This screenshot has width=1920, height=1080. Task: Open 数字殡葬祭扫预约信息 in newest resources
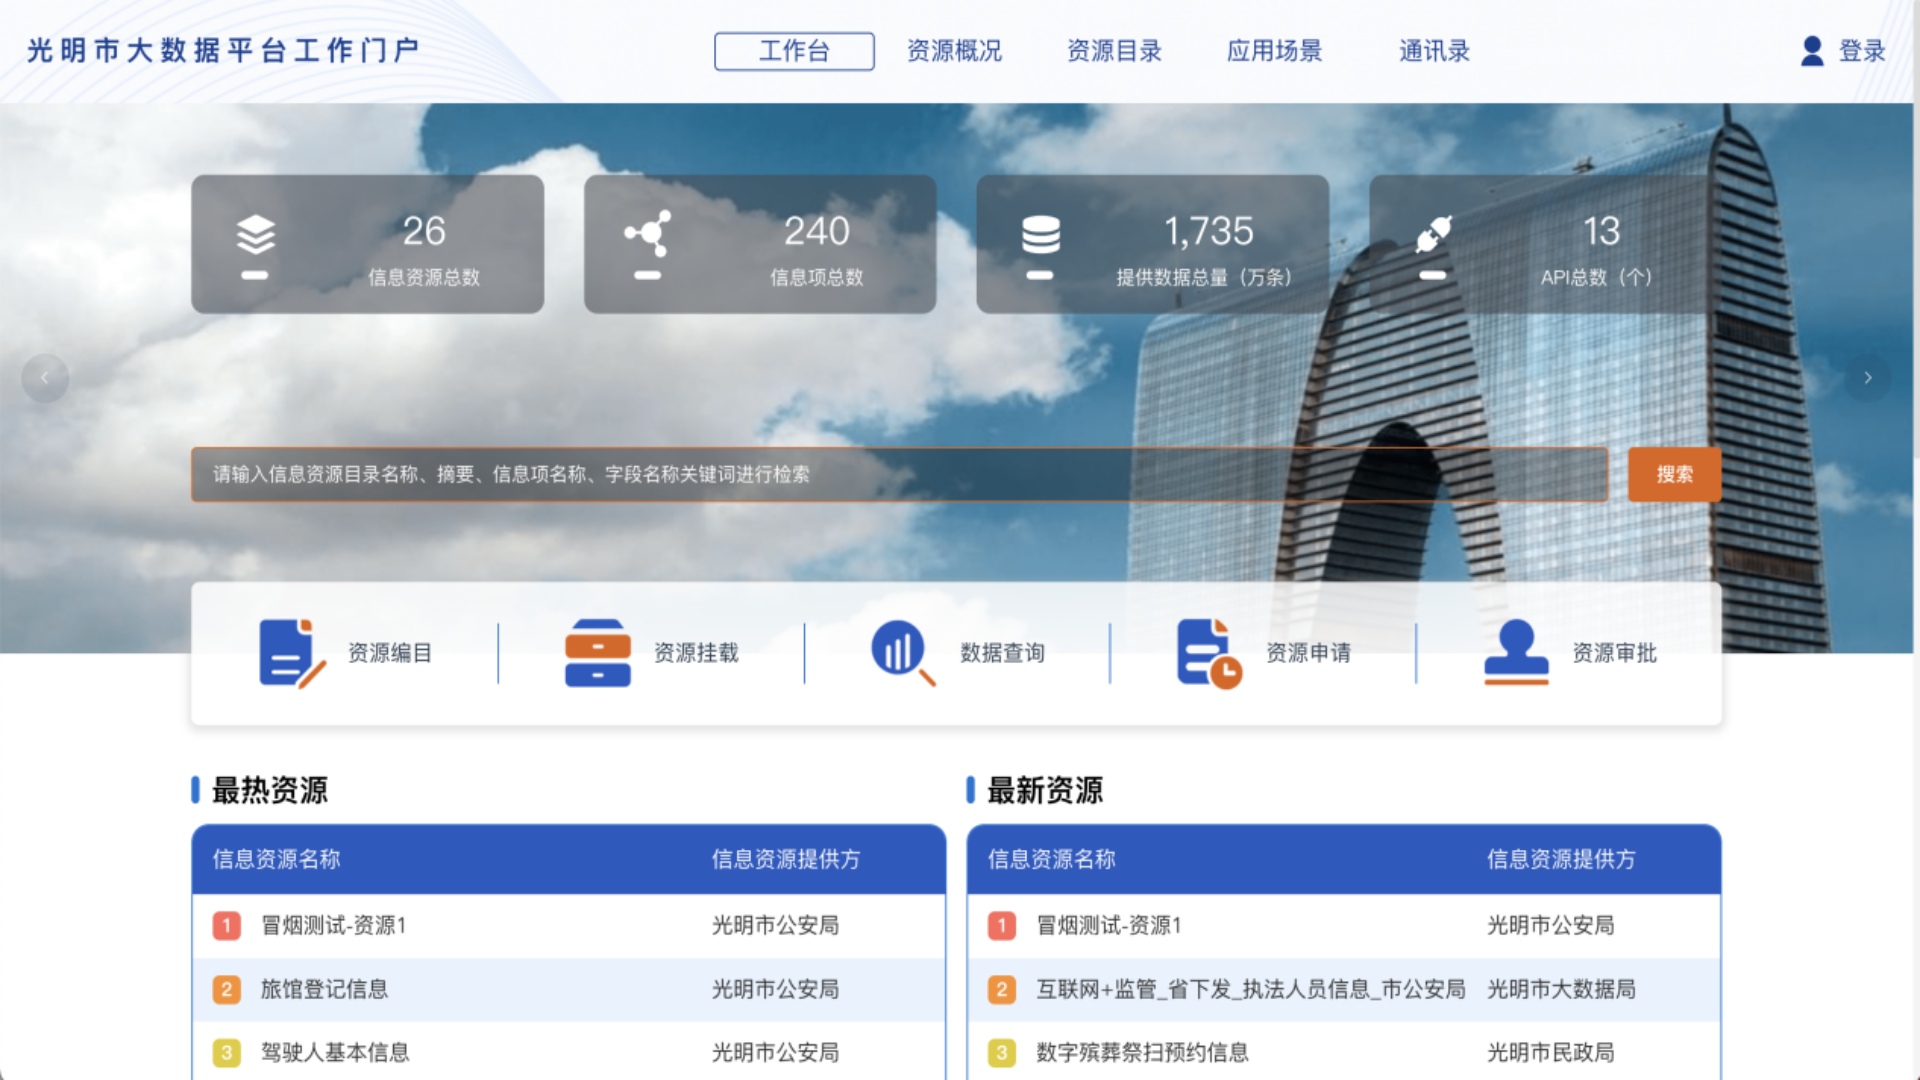pos(1140,1052)
